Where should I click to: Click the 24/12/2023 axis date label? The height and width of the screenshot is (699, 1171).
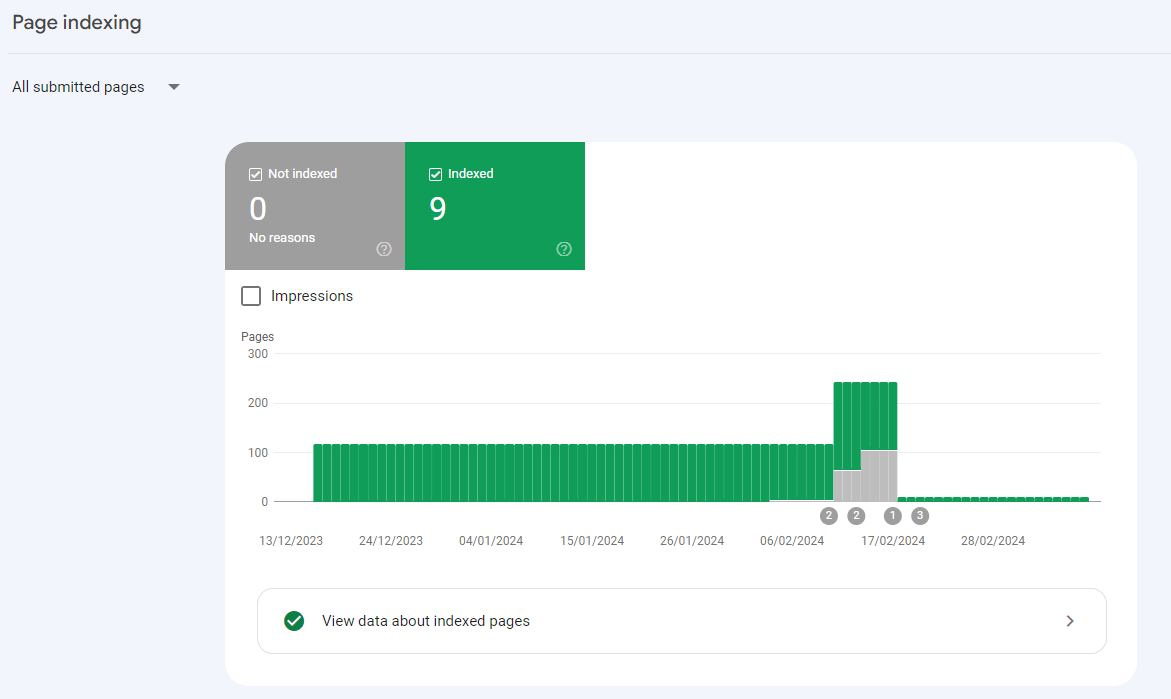pyautogui.click(x=391, y=541)
